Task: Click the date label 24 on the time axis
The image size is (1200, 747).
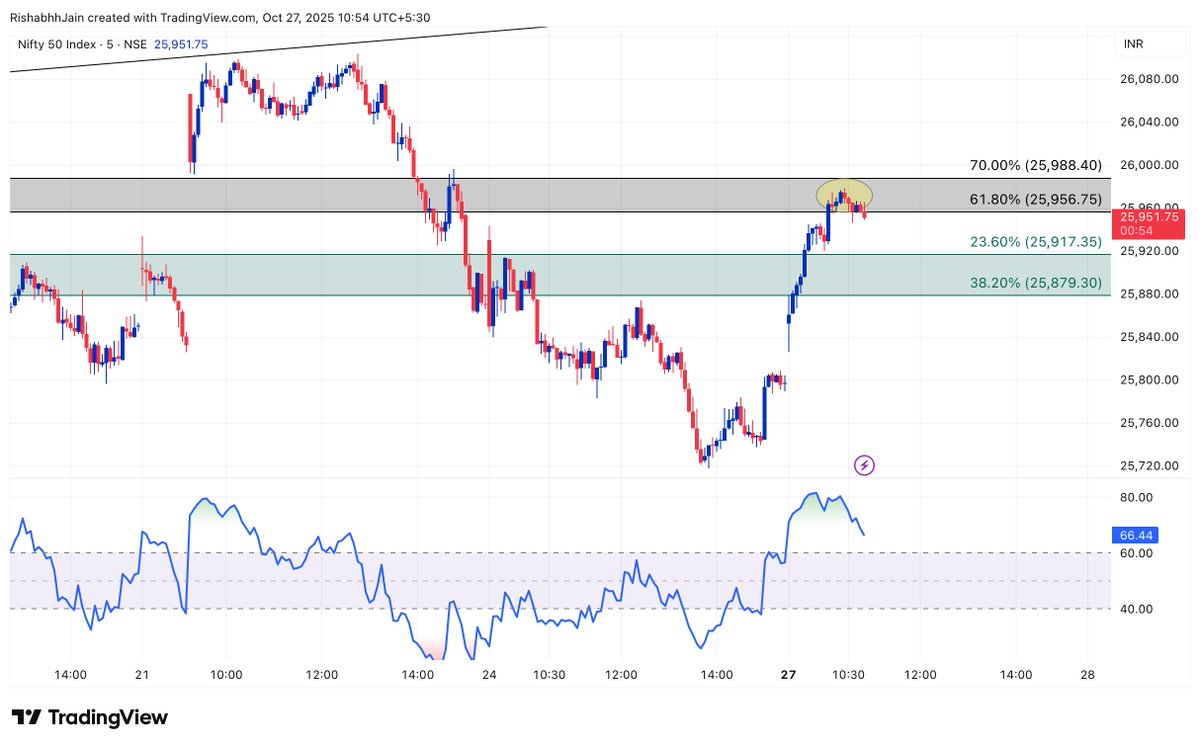Action: coord(489,675)
